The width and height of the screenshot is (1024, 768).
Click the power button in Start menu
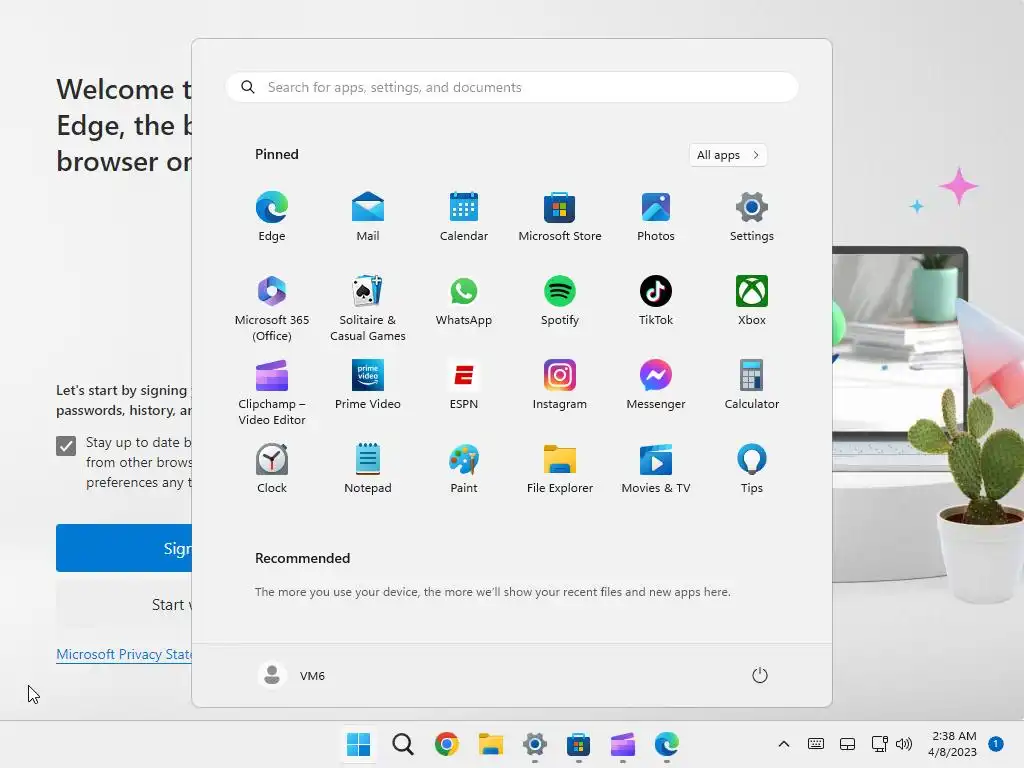(760, 675)
